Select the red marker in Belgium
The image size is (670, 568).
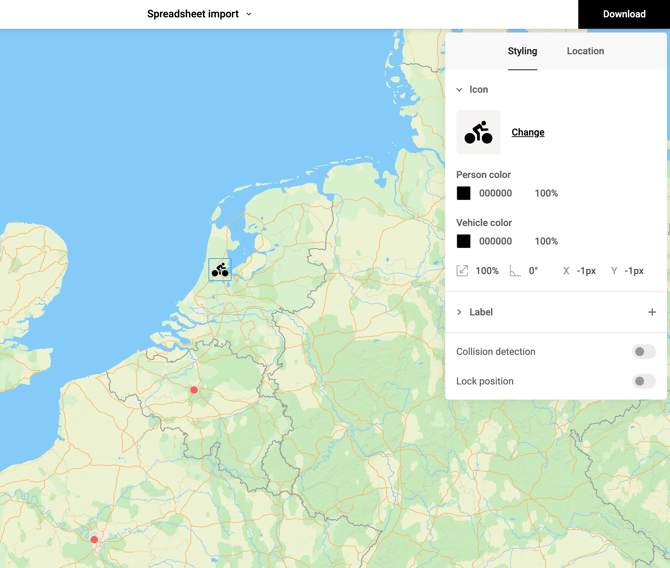click(x=194, y=390)
